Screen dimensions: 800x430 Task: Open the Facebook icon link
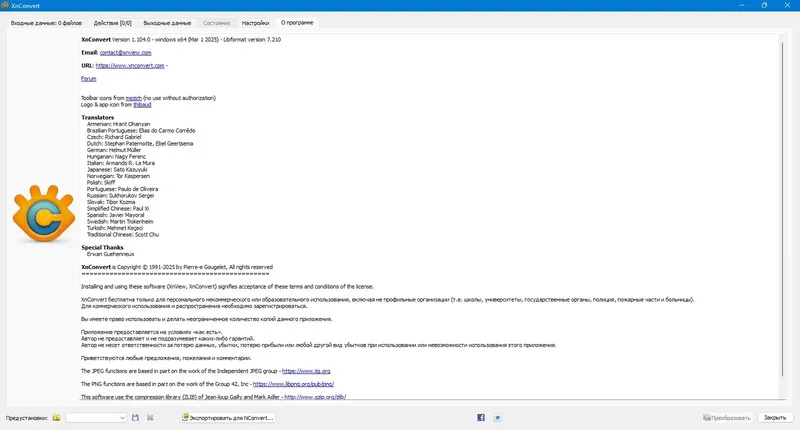[x=481, y=418]
